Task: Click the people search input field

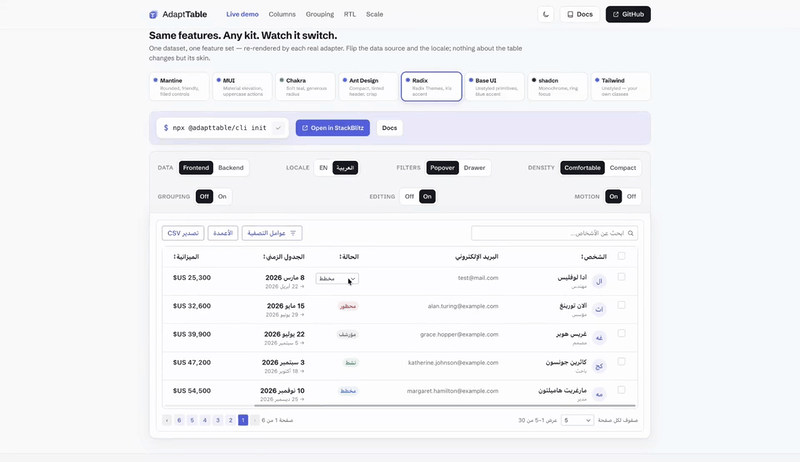Action: click(x=555, y=233)
